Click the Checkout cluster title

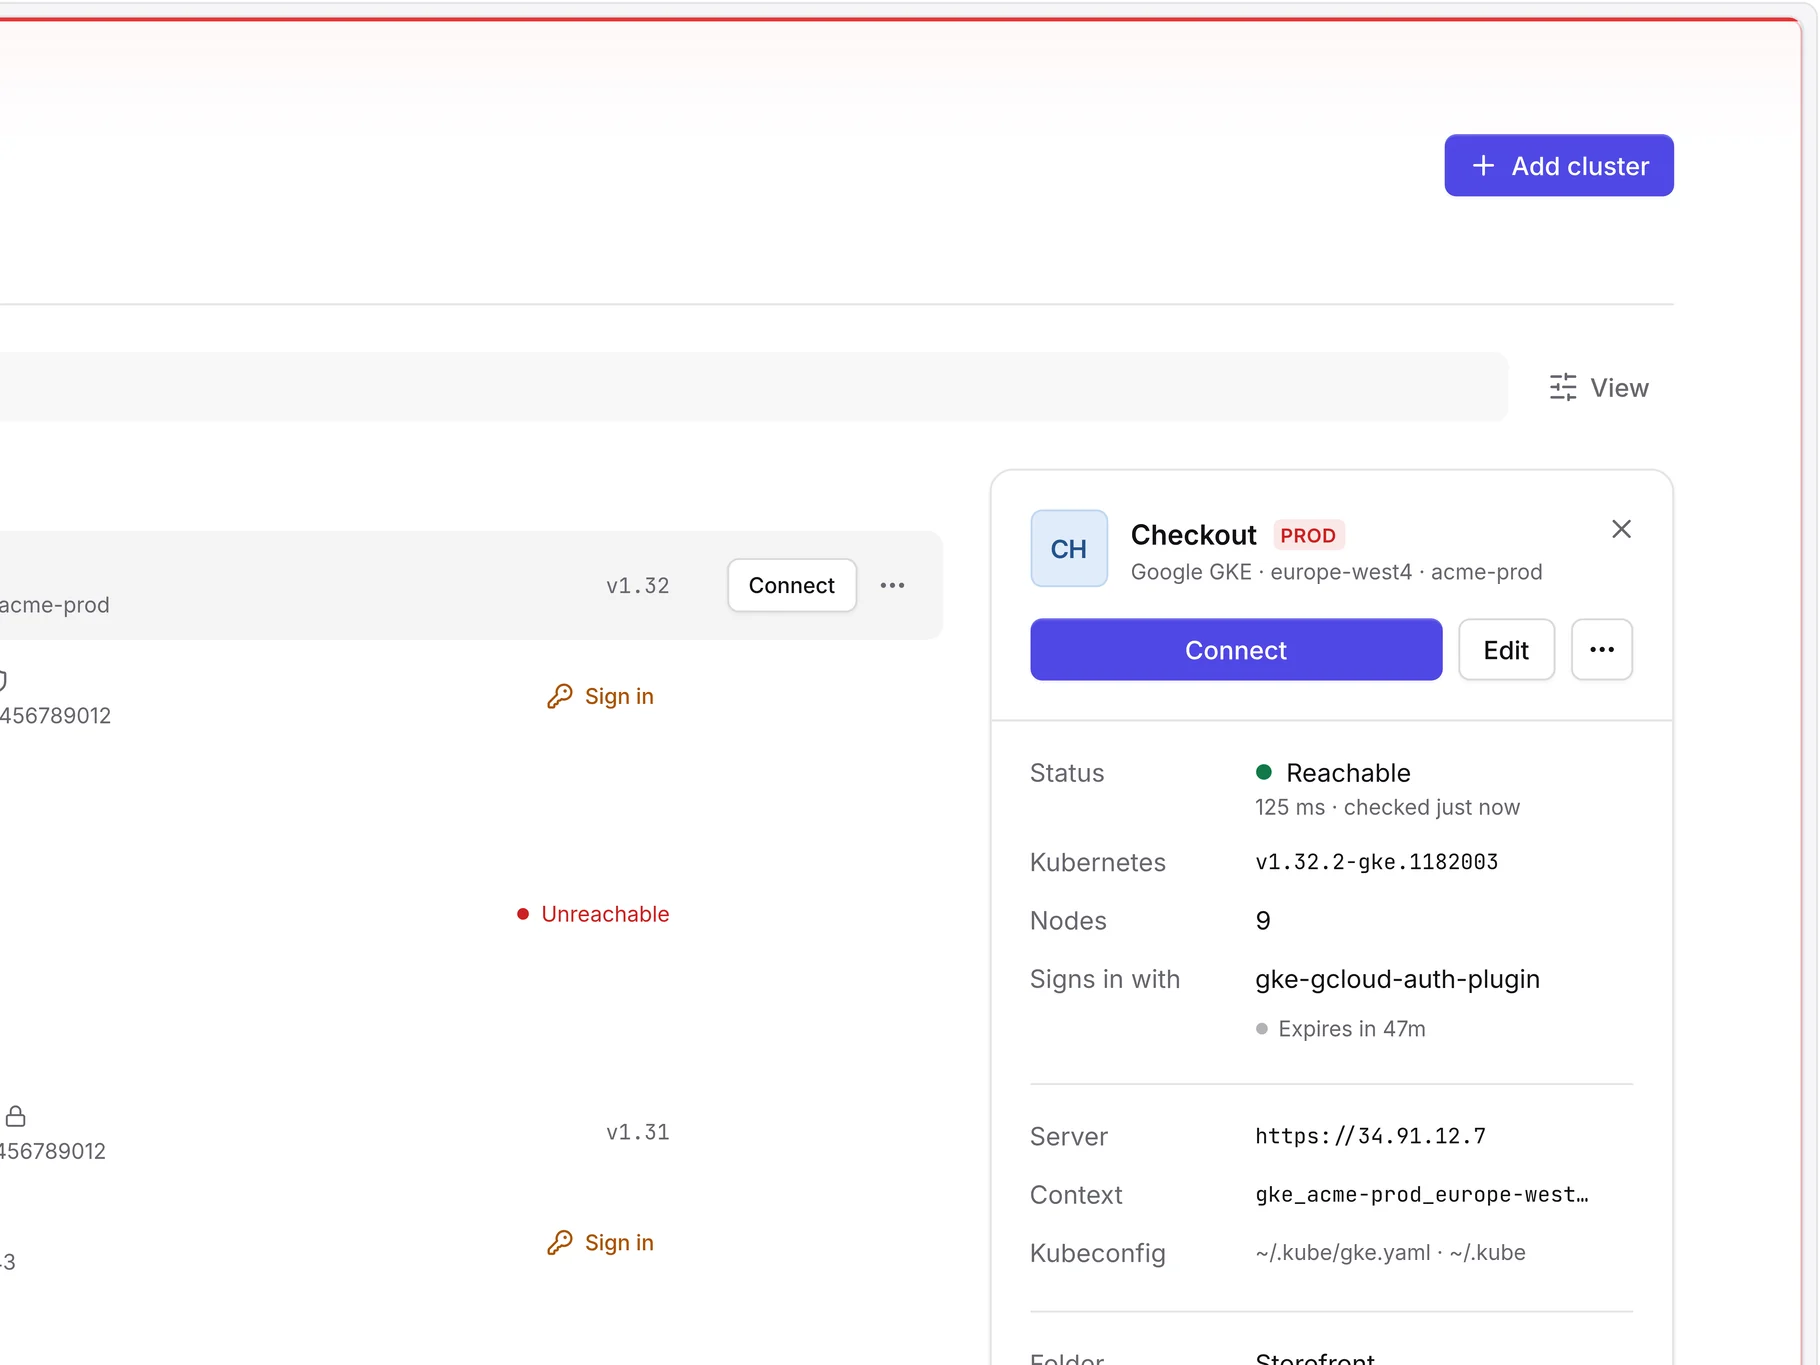[1193, 535]
